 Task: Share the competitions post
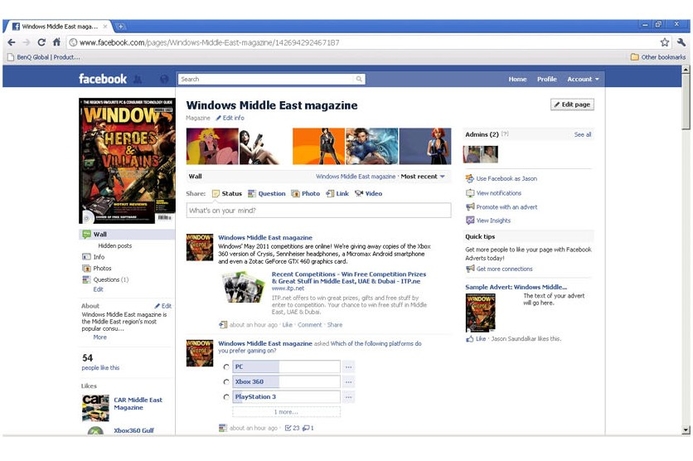point(335,325)
